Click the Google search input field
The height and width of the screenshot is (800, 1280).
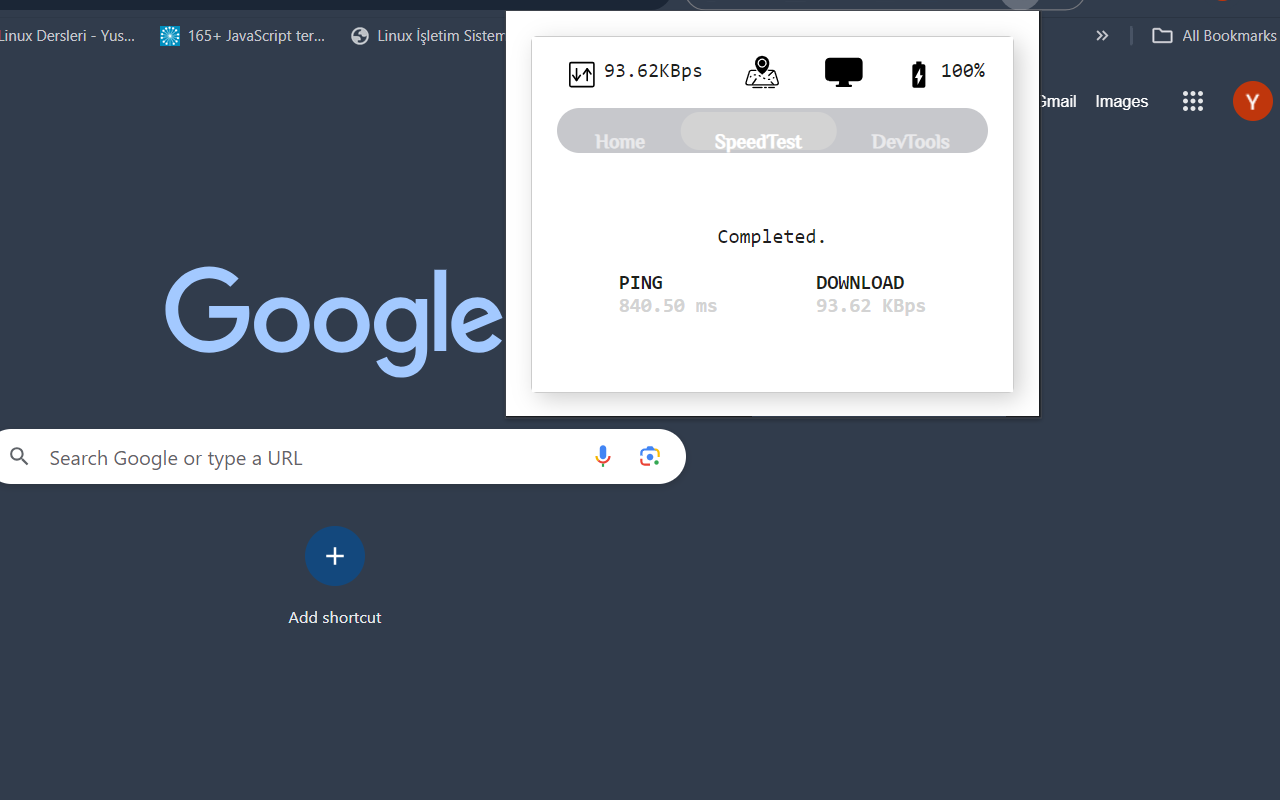[x=300, y=457]
